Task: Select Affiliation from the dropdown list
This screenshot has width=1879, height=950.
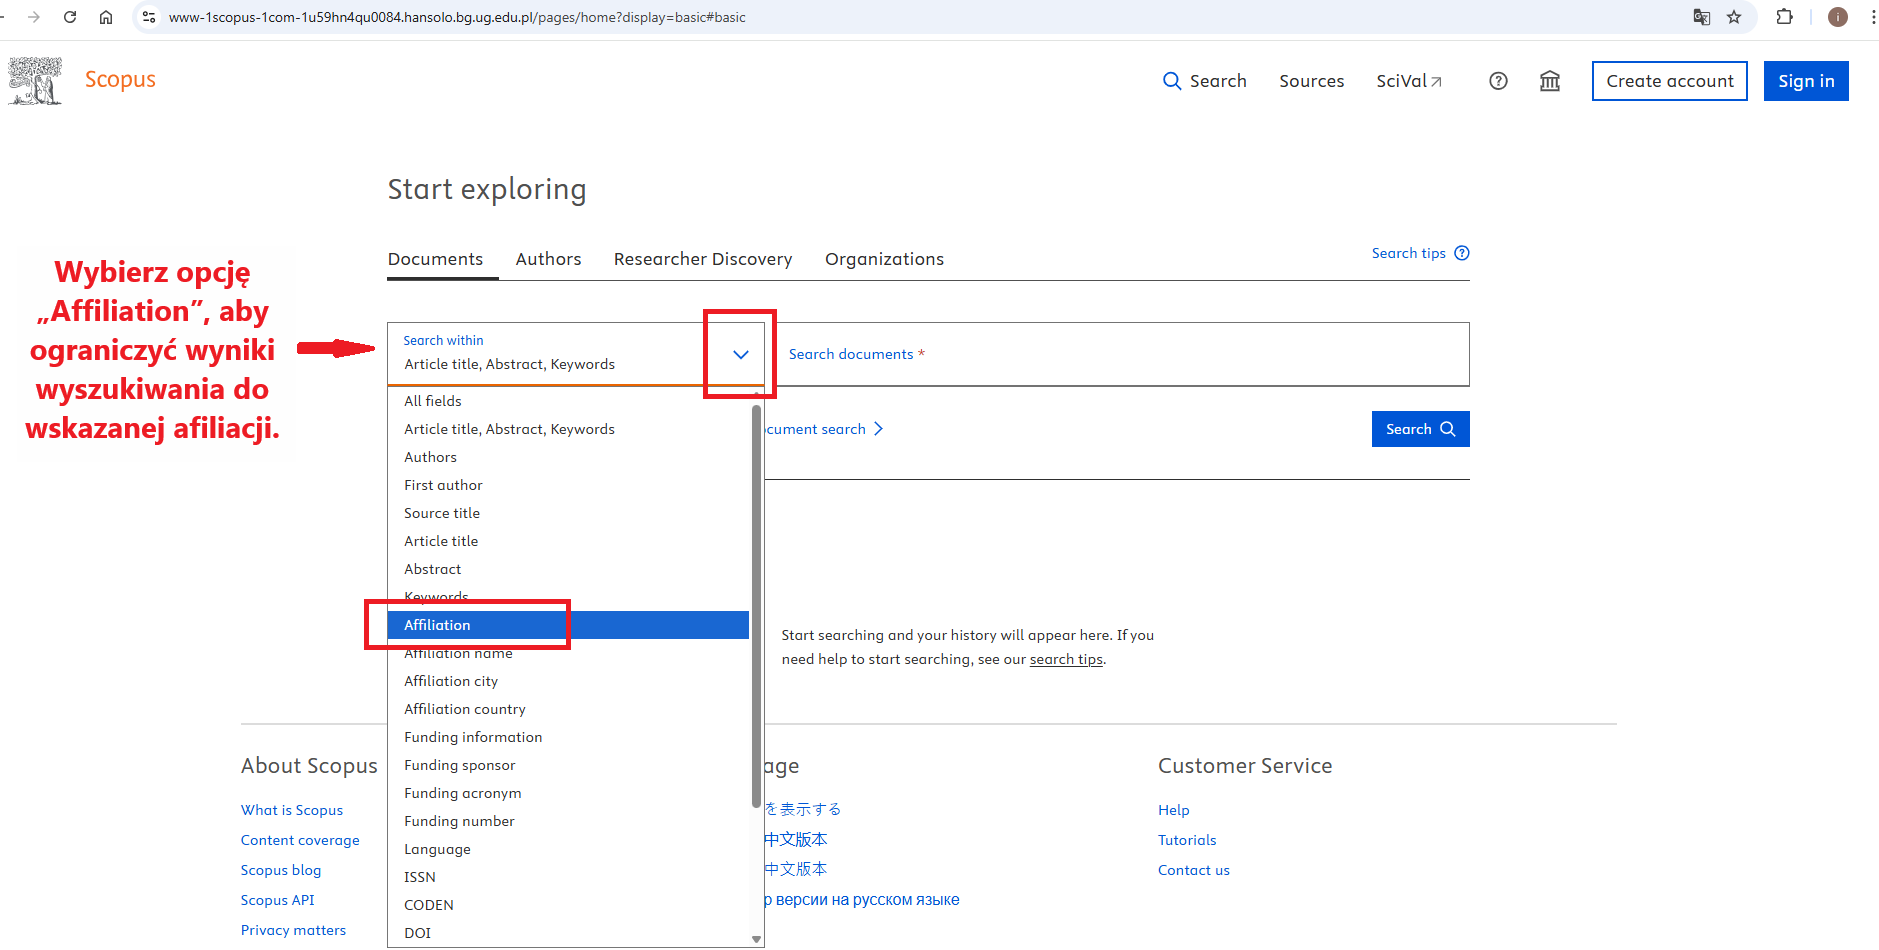Action: [438, 625]
